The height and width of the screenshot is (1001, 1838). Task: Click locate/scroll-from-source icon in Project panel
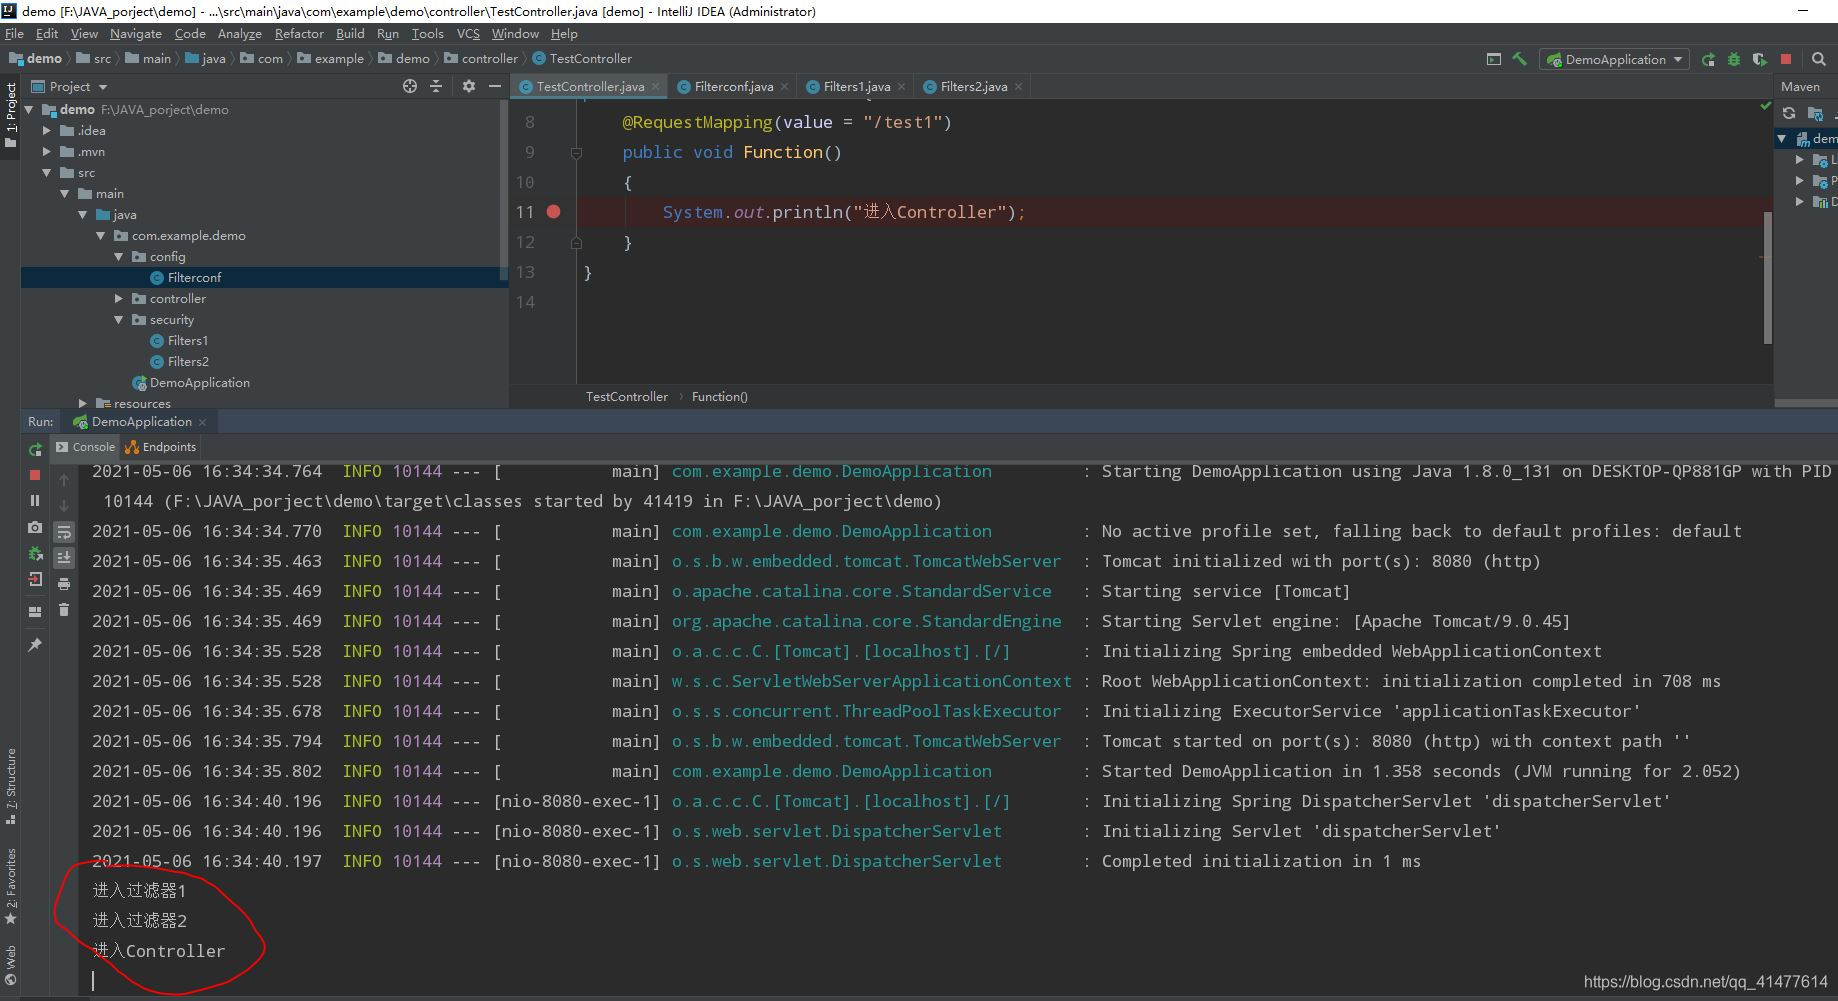[x=409, y=87]
